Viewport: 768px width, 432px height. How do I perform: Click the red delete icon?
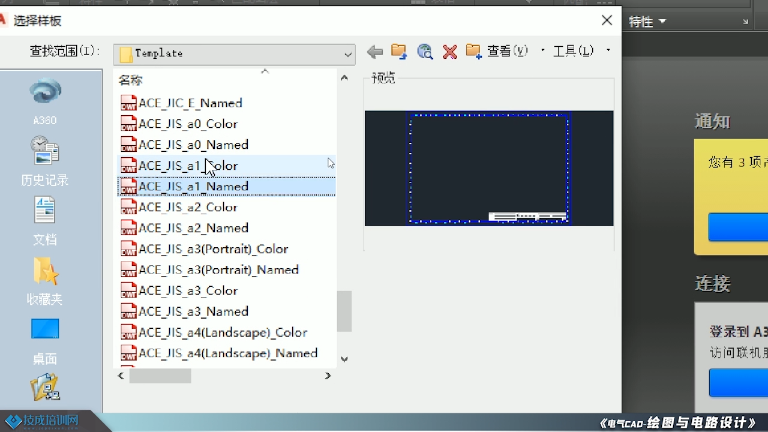coord(450,51)
